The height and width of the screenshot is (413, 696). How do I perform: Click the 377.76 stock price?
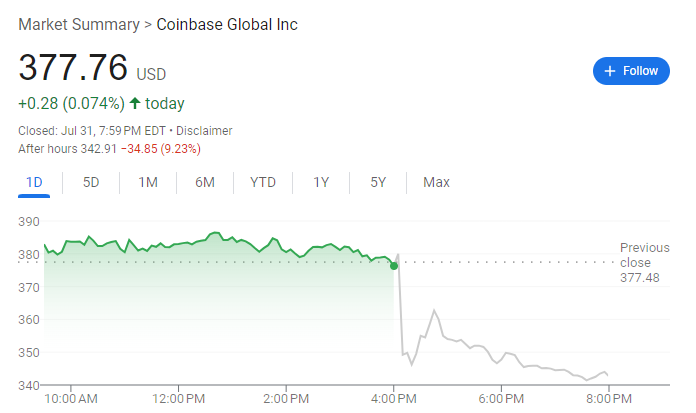pyautogui.click(x=73, y=68)
